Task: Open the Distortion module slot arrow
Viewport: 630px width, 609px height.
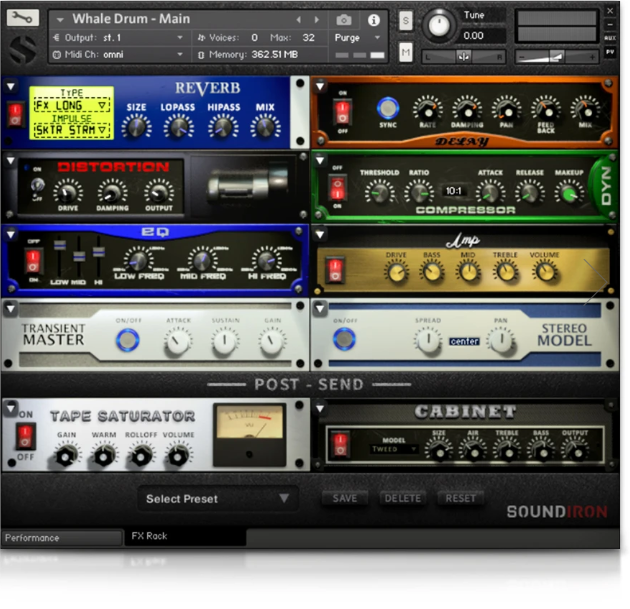Action: pyautogui.click(x=11, y=161)
